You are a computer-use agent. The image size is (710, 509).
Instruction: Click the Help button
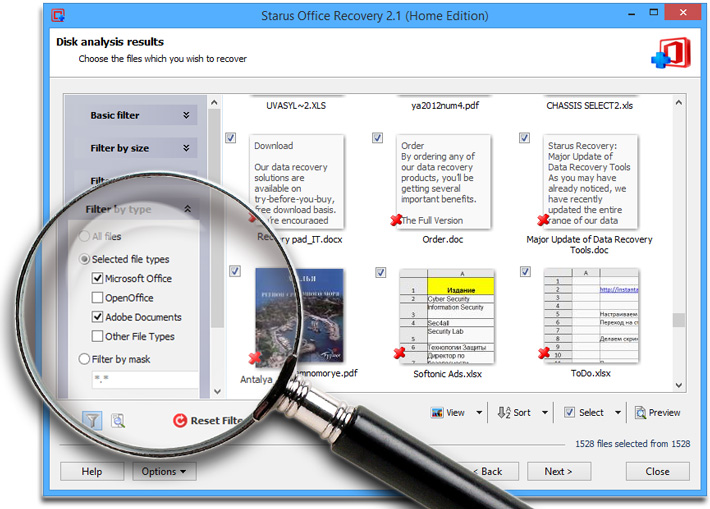pos(92,471)
